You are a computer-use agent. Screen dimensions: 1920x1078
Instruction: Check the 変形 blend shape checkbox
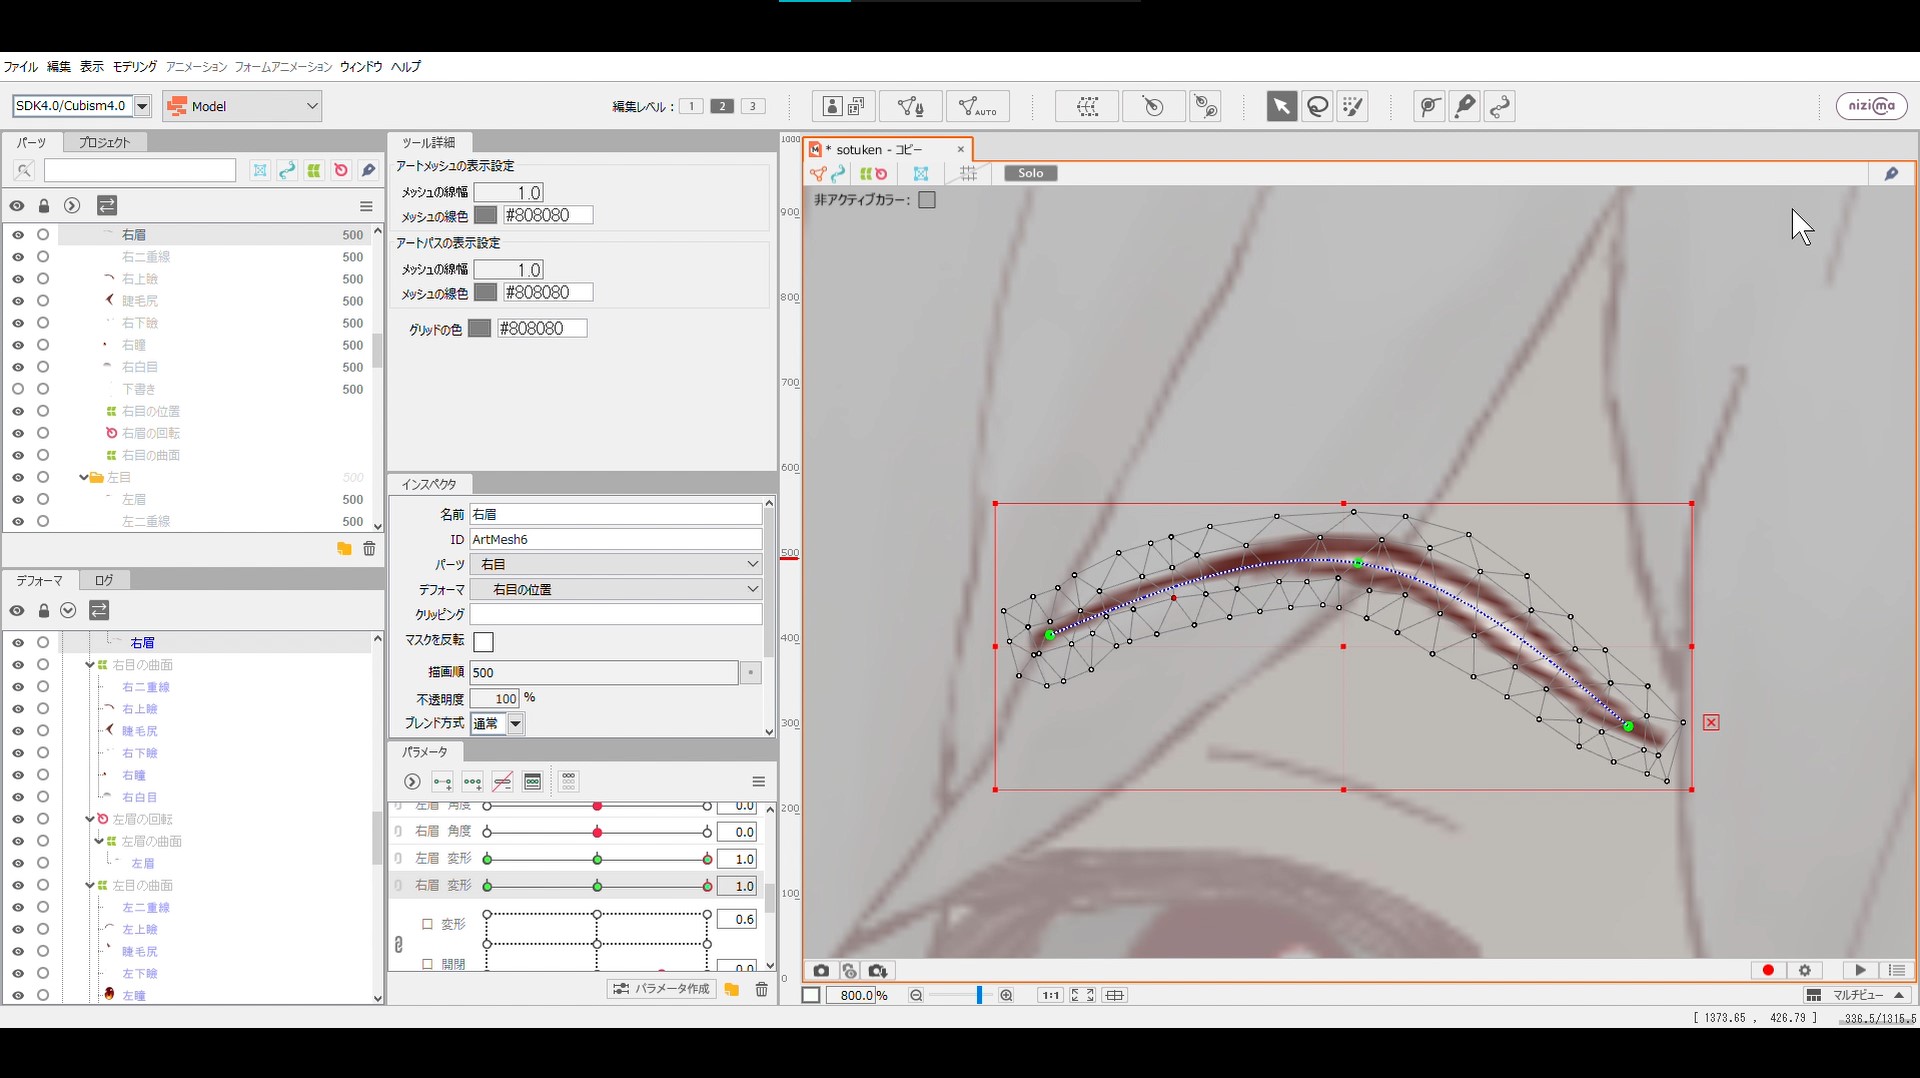(427, 924)
